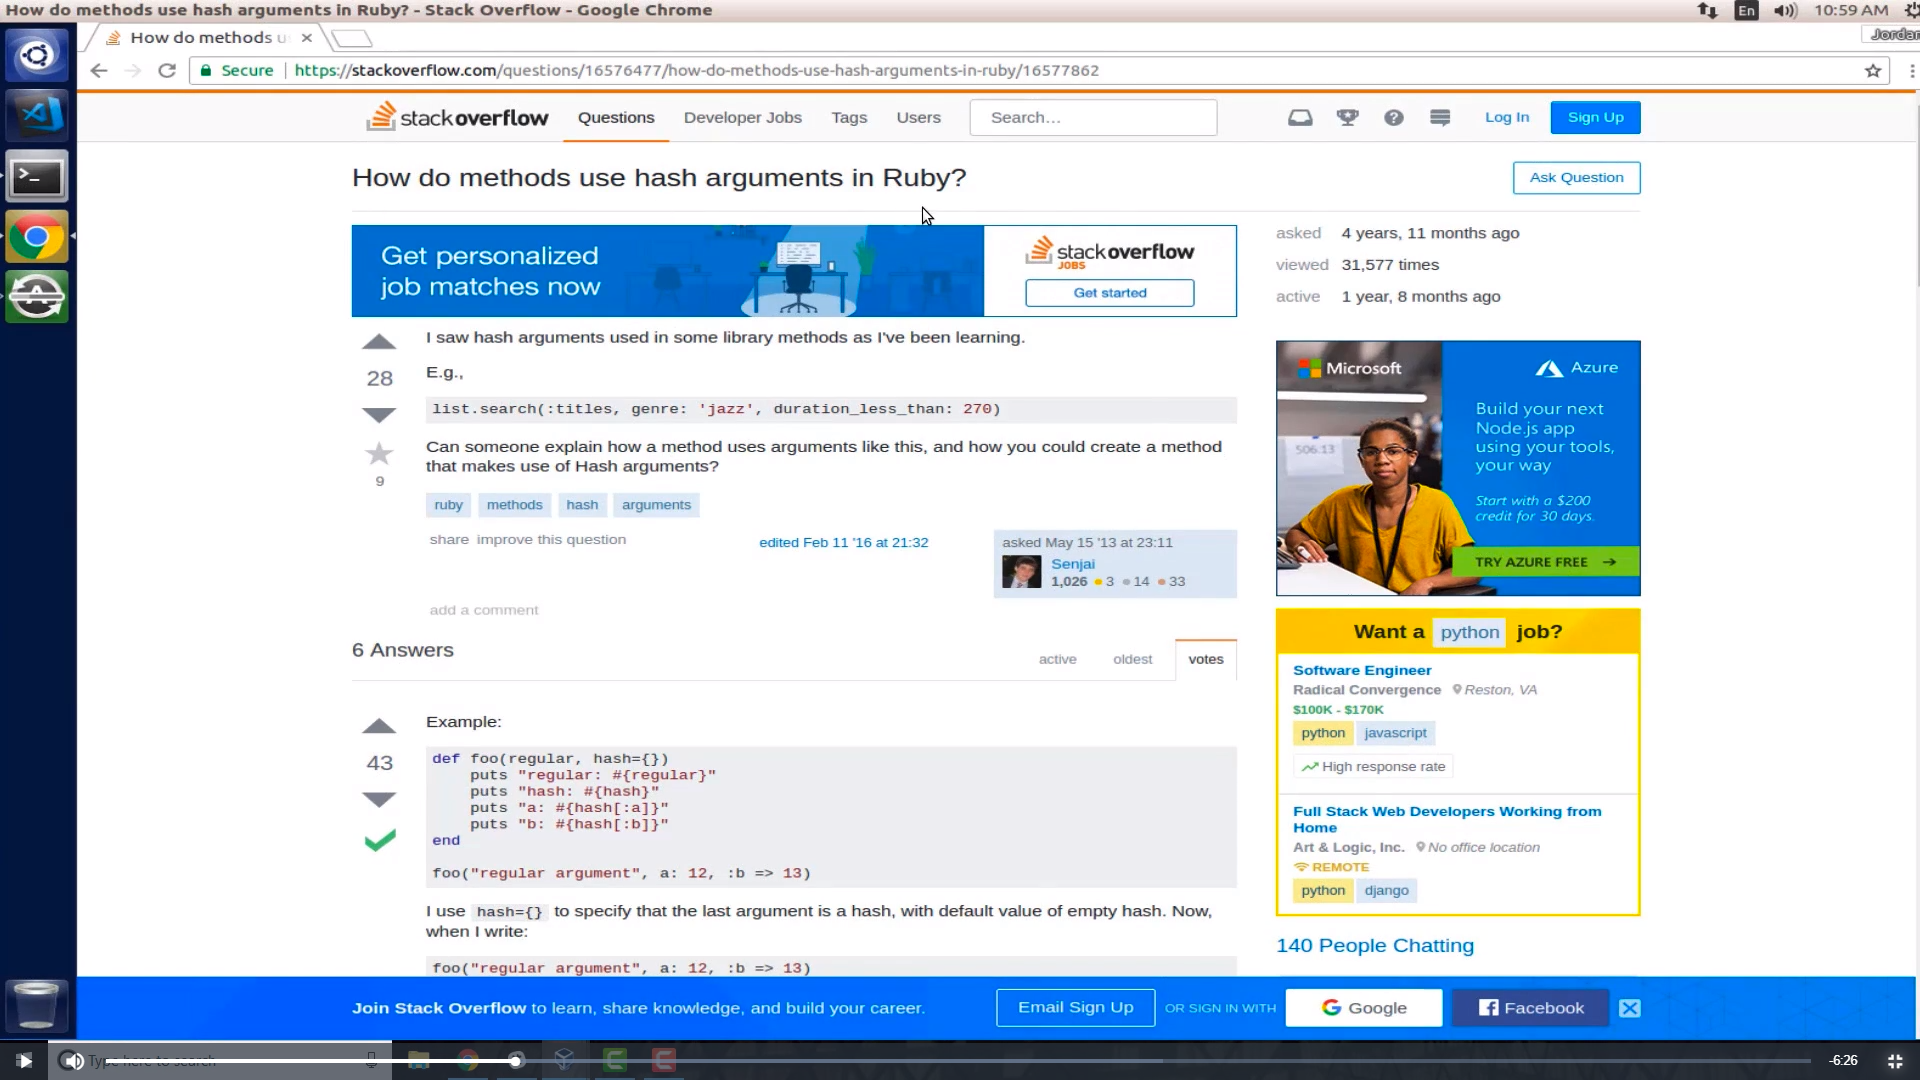Open Full Stack Web Developers job listing
Viewport: 1920px width, 1080px height.
point(1447,819)
